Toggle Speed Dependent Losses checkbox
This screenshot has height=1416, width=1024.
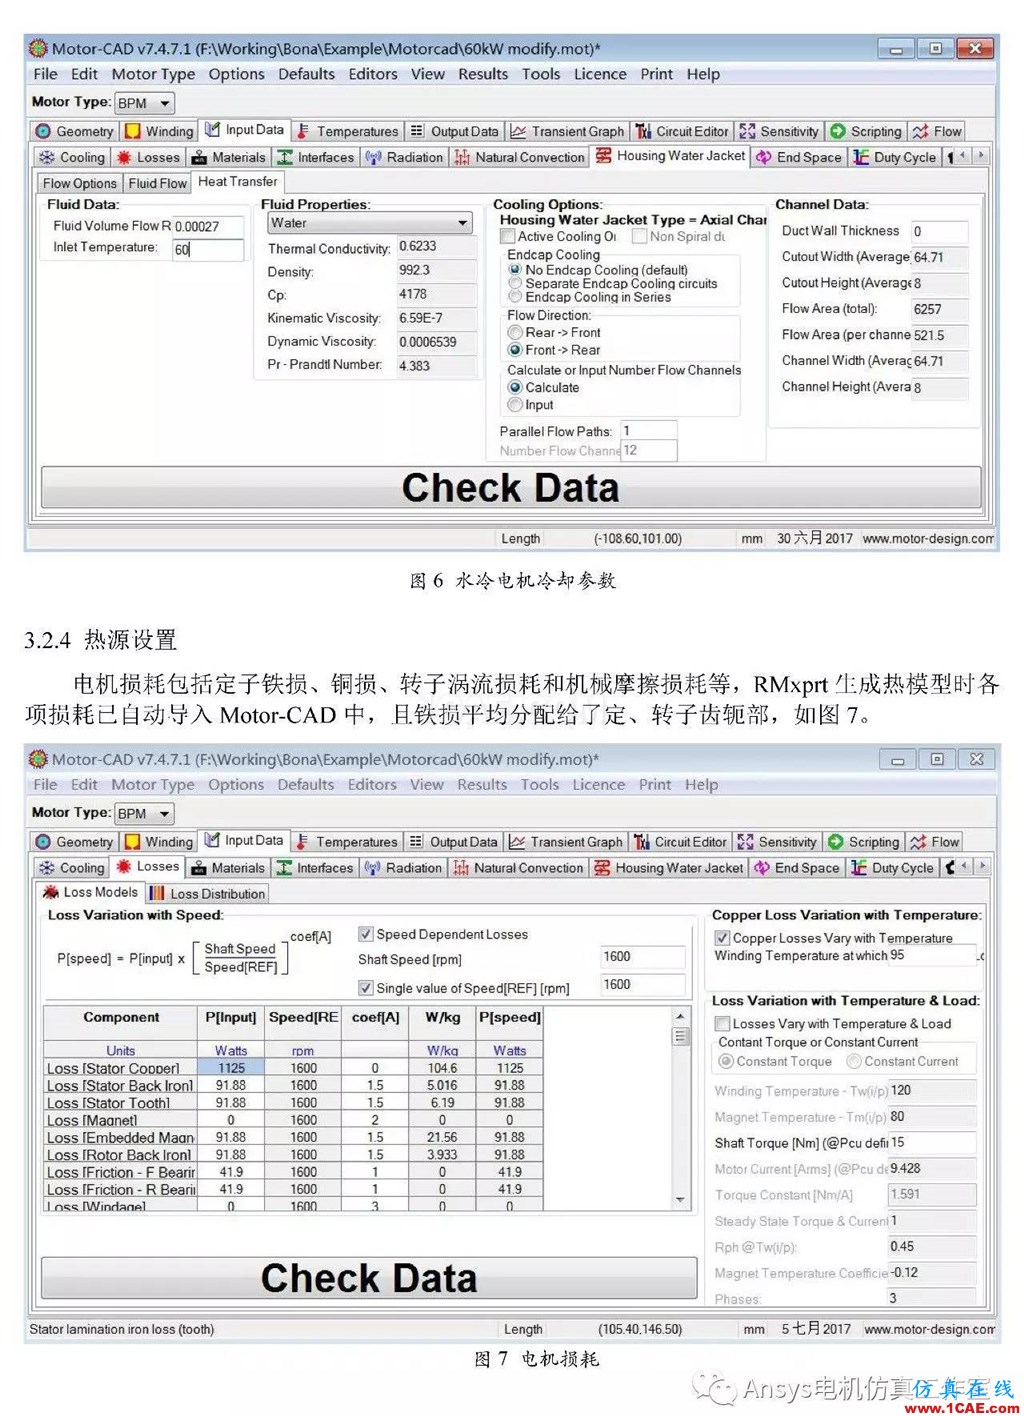(366, 934)
